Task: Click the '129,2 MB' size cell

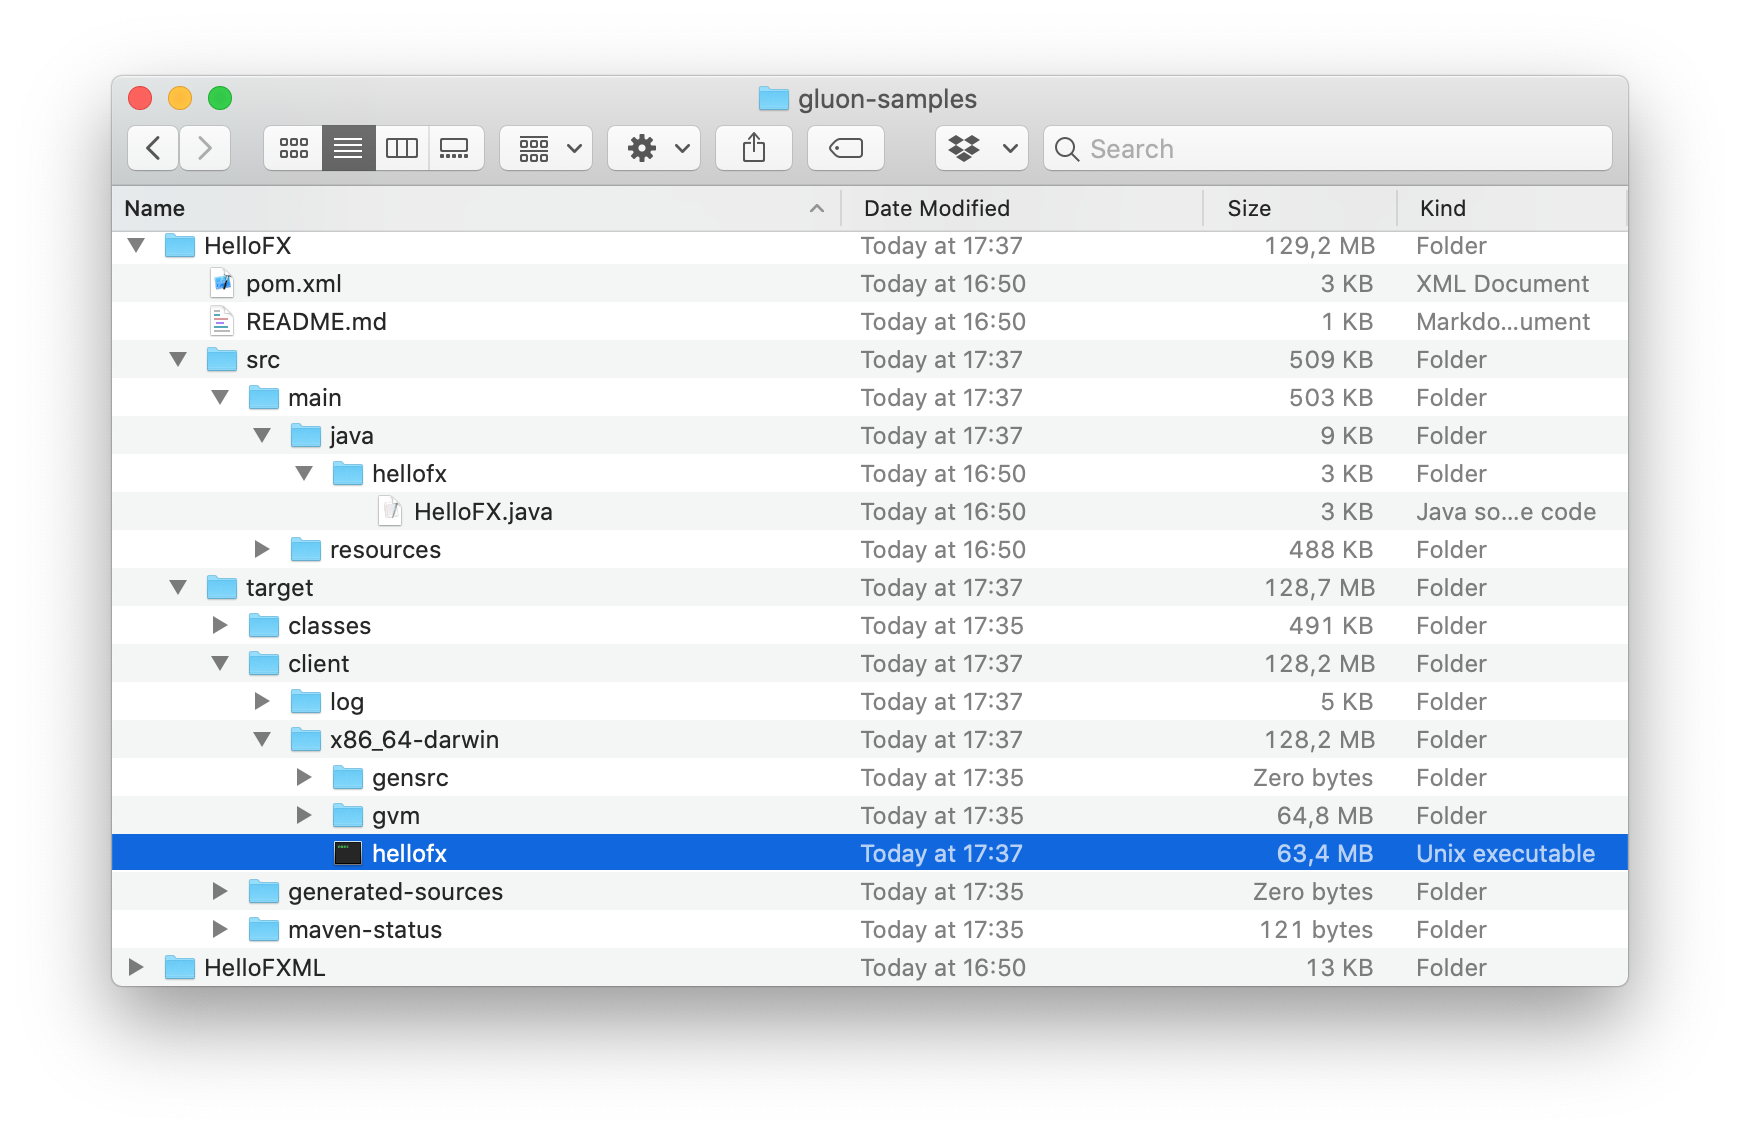Action: coord(1320,246)
